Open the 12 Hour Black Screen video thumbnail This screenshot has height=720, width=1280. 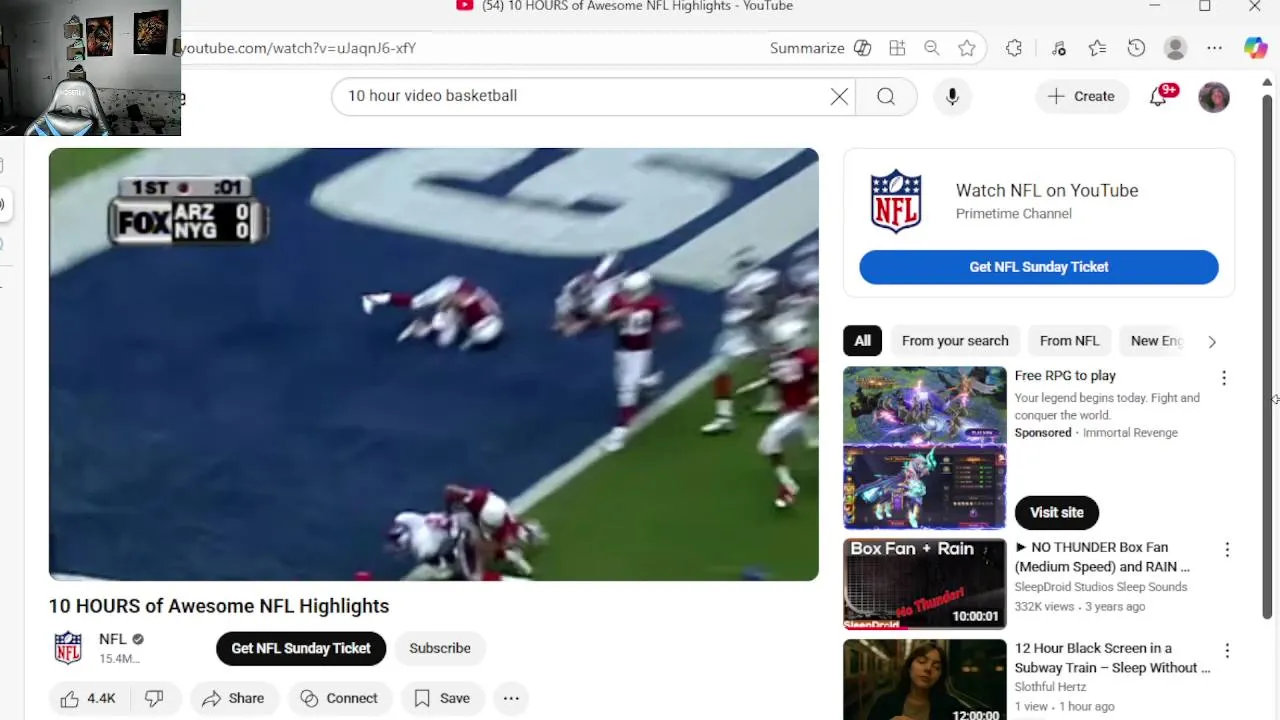pyautogui.click(x=924, y=680)
